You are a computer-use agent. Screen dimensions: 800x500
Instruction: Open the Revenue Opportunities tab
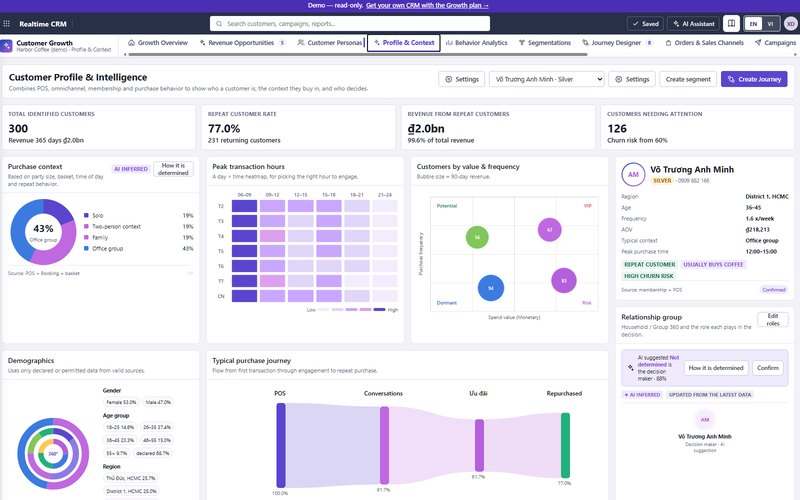(x=242, y=43)
